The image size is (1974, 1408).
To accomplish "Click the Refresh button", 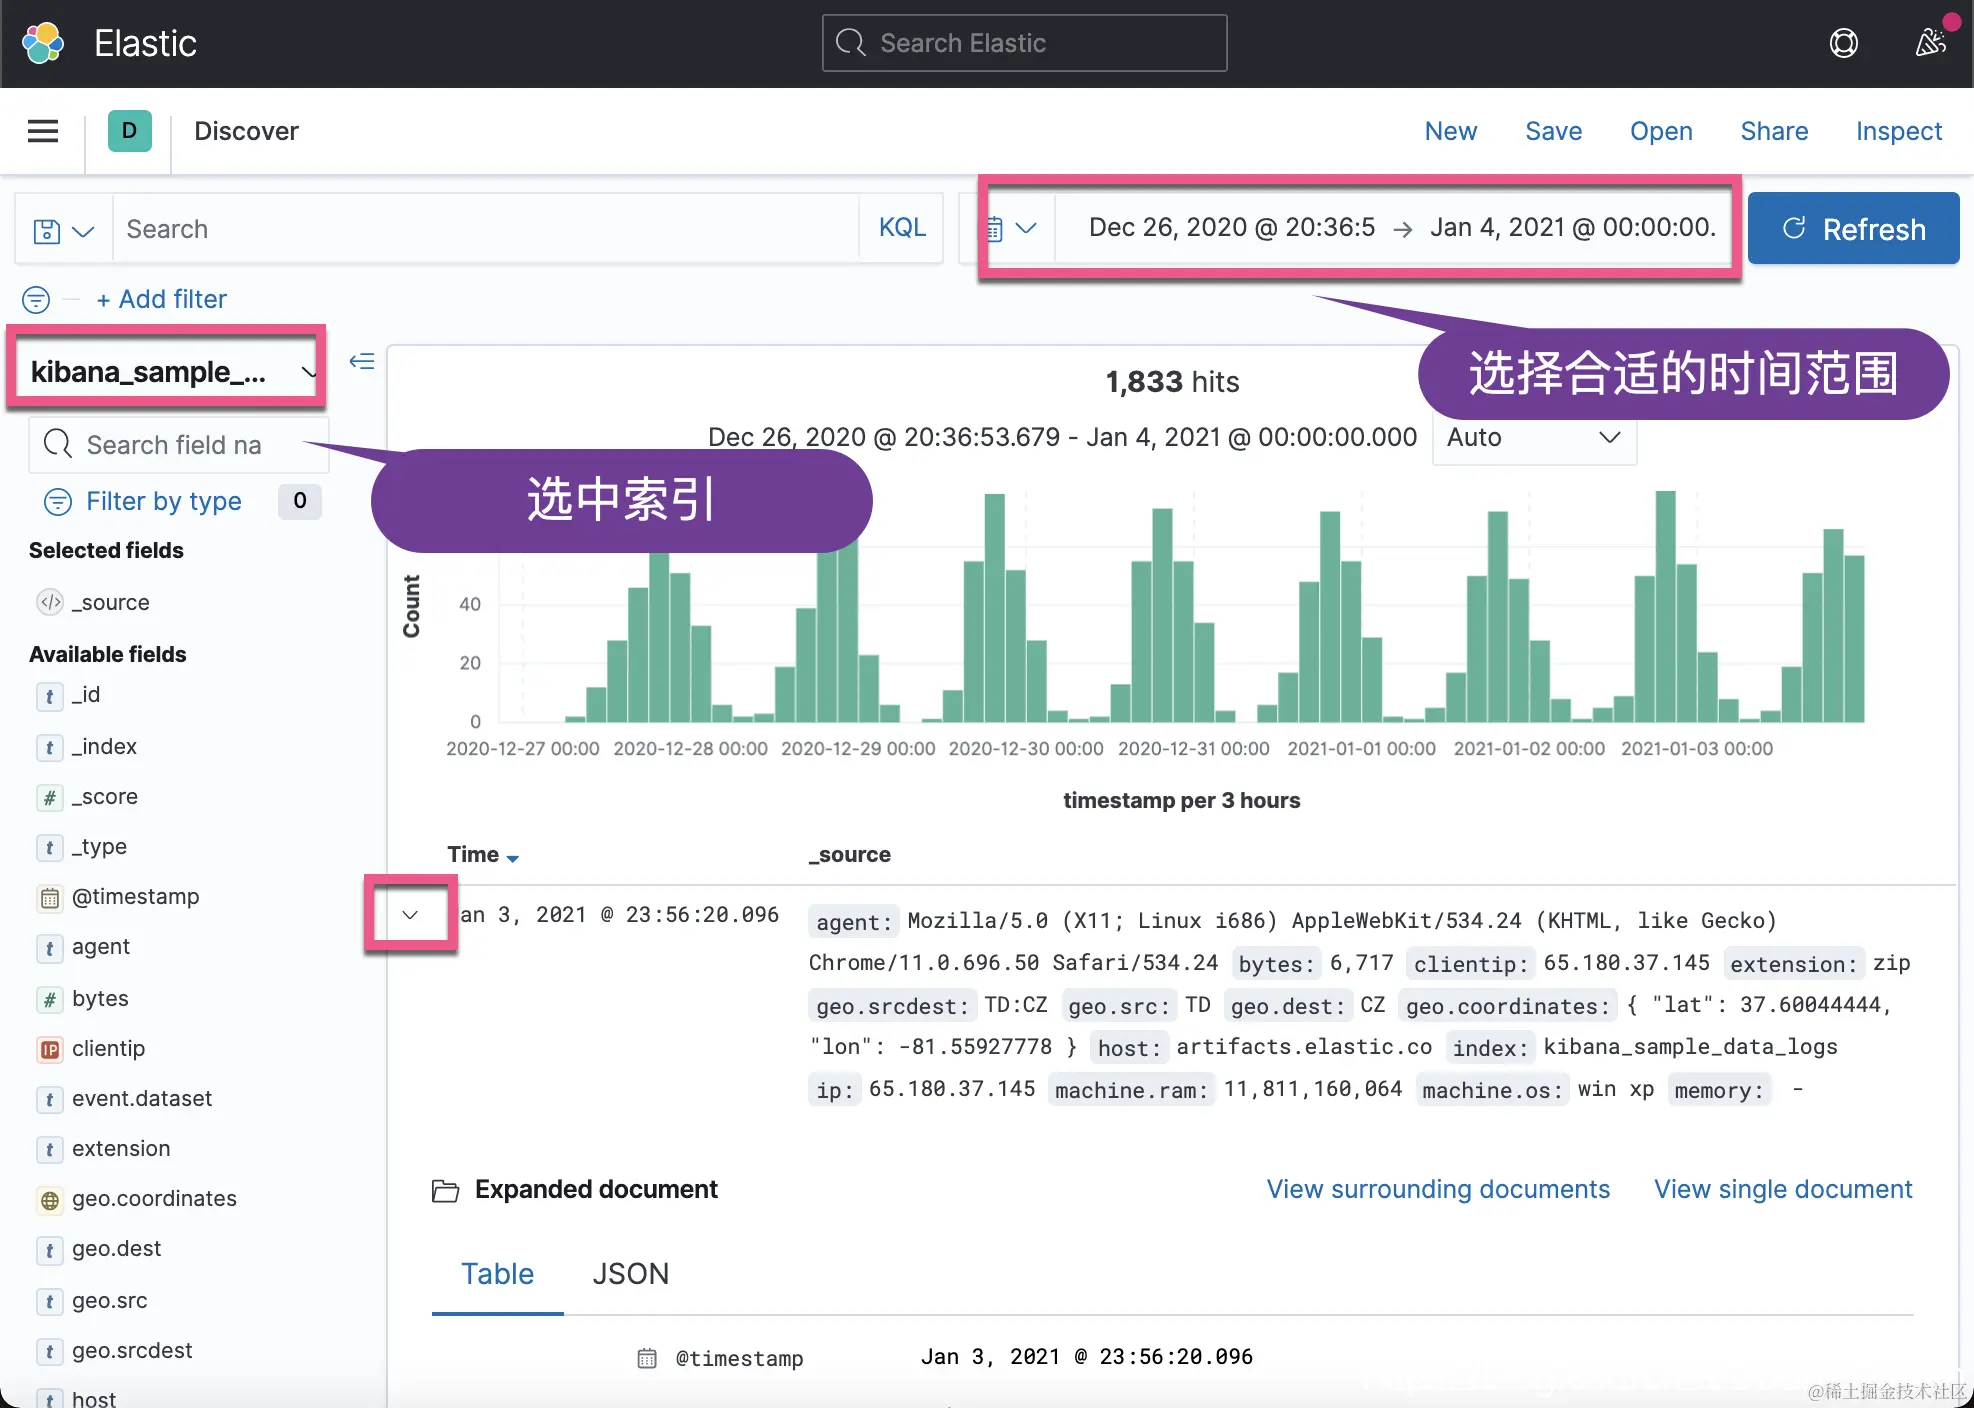I will click(1853, 229).
